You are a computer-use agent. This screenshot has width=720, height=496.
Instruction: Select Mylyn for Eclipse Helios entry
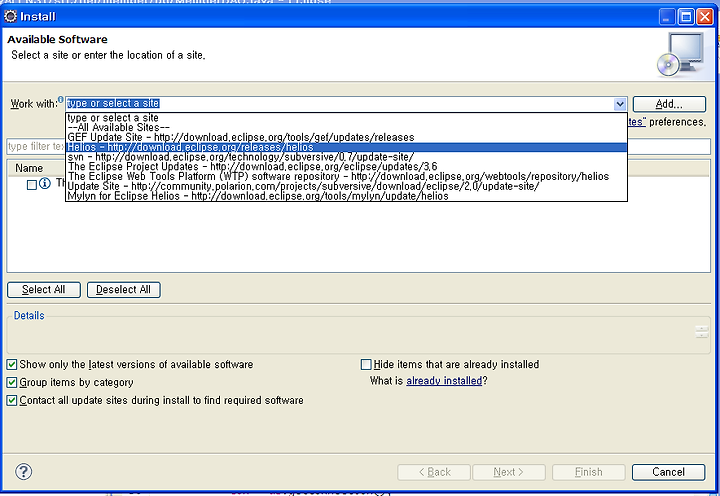pyautogui.click(x=346, y=196)
